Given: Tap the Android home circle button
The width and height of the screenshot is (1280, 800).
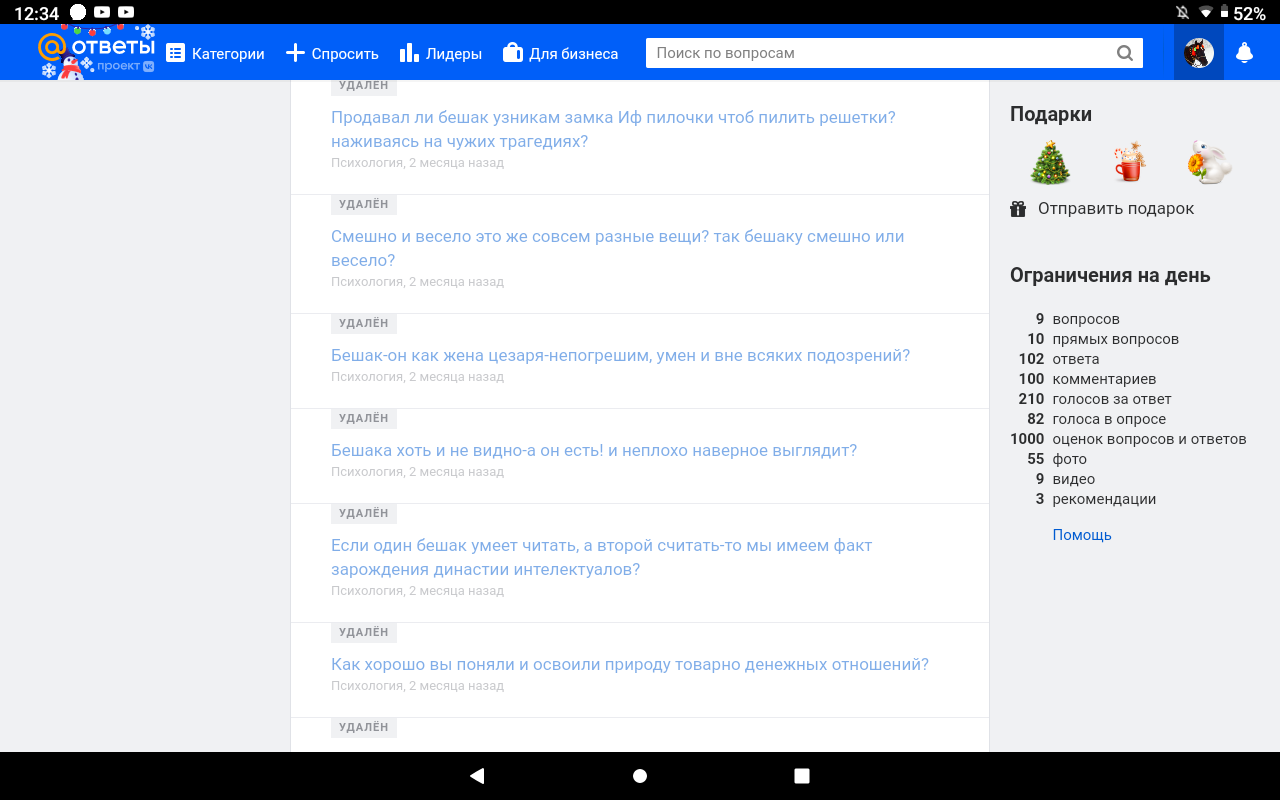Looking at the screenshot, I should [640, 776].
